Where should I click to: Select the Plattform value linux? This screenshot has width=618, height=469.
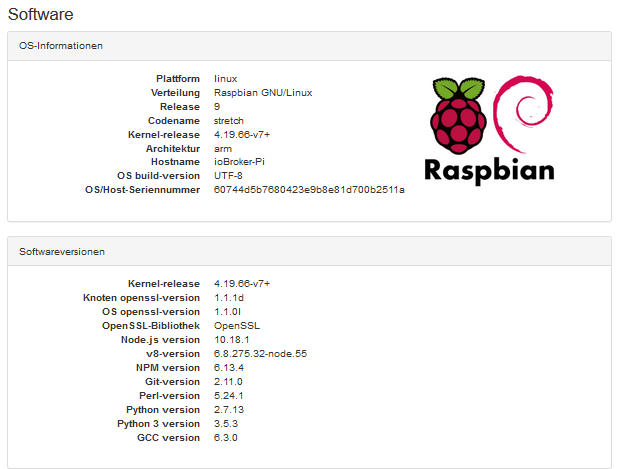pyautogui.click(x=225, y=79)
